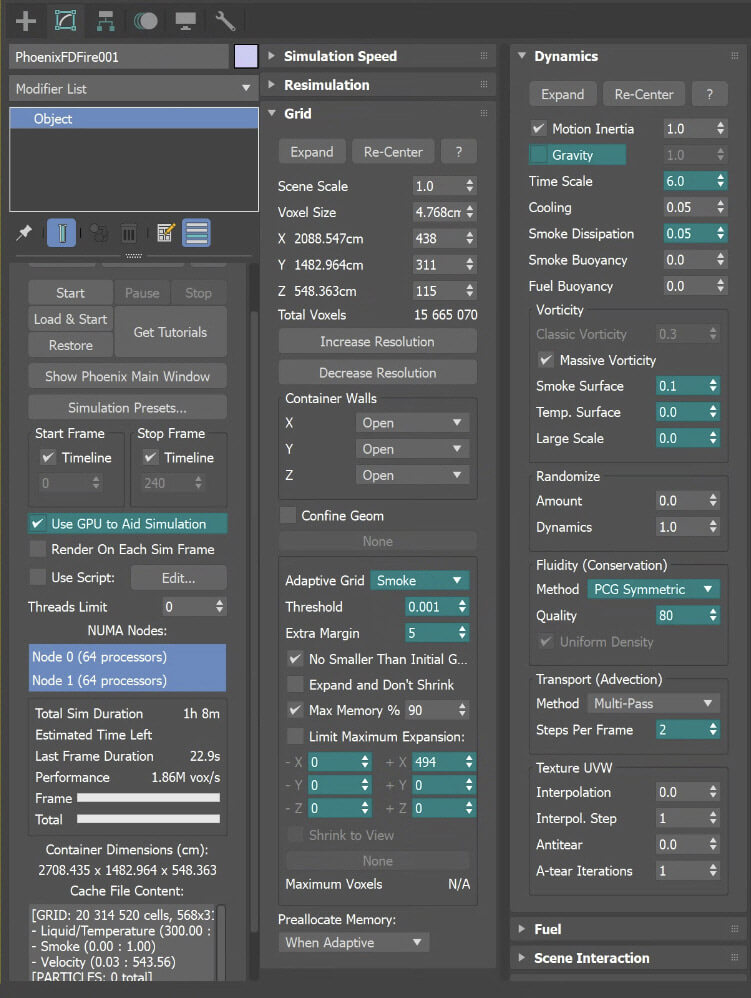Image resolution: width=751 pixels, height=998 pixels.
Task: Enable Render On Each Sim Frame
Action: pyautogui.click(x=38, y=549)
